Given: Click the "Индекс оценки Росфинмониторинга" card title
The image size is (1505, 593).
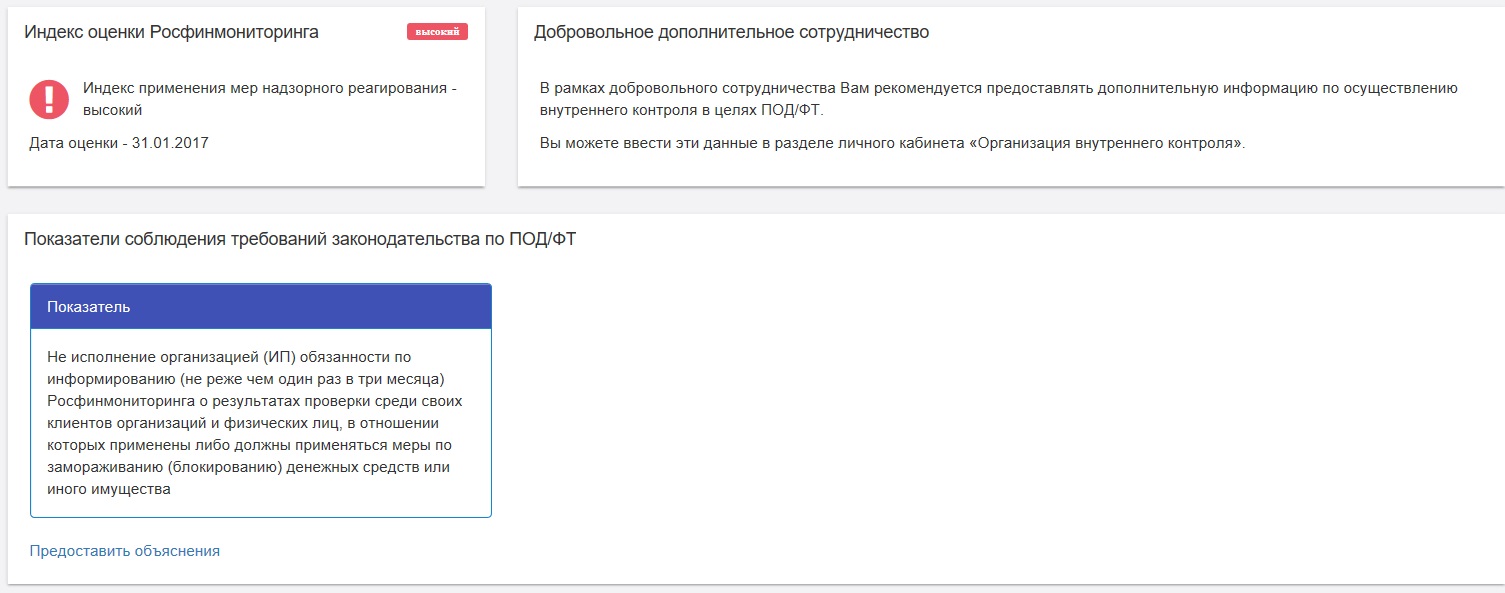Looking at the screenshot, I should pyautogui.click(x=172, y=32).
